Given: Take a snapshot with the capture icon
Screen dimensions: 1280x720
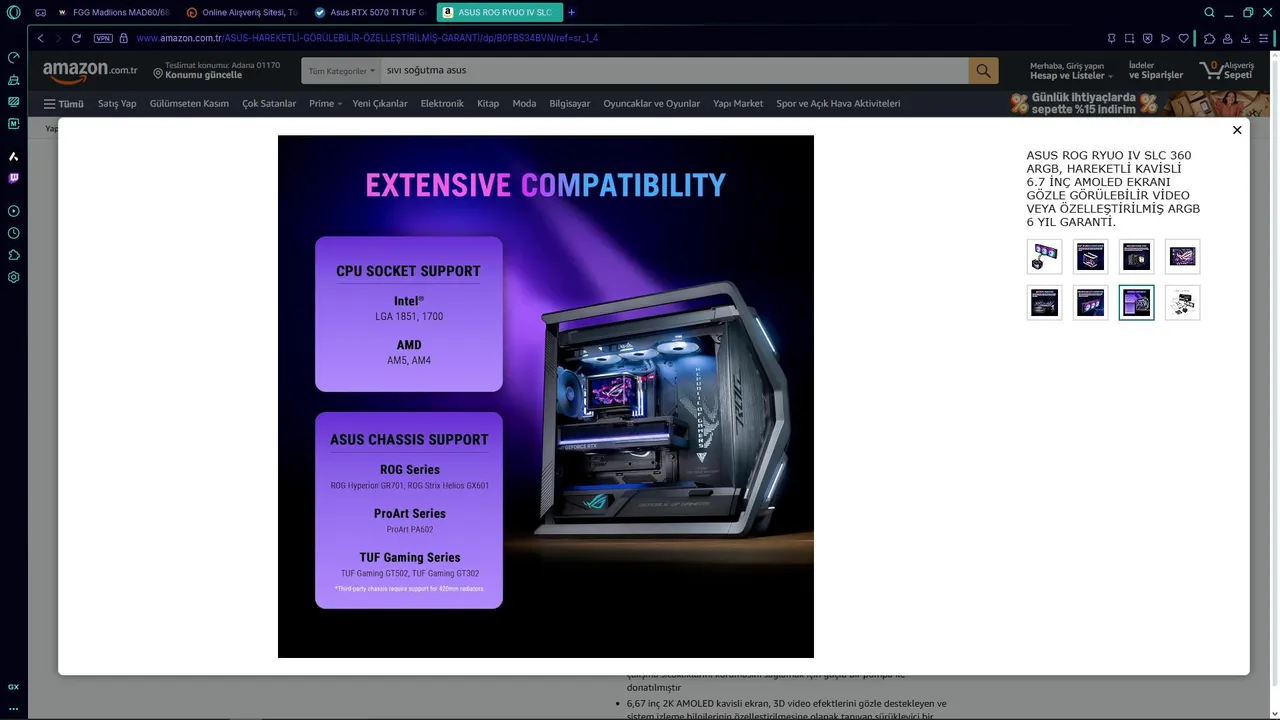Looking at the screenshot, I should coord(1129,38).
